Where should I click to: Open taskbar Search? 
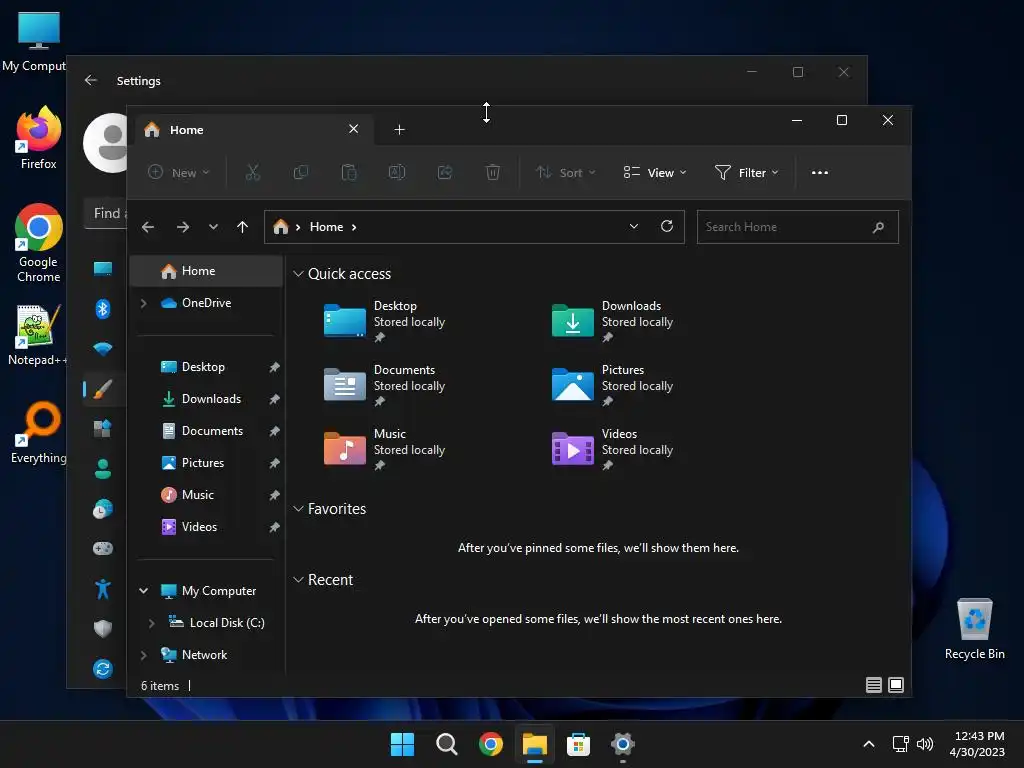[447, 744]
